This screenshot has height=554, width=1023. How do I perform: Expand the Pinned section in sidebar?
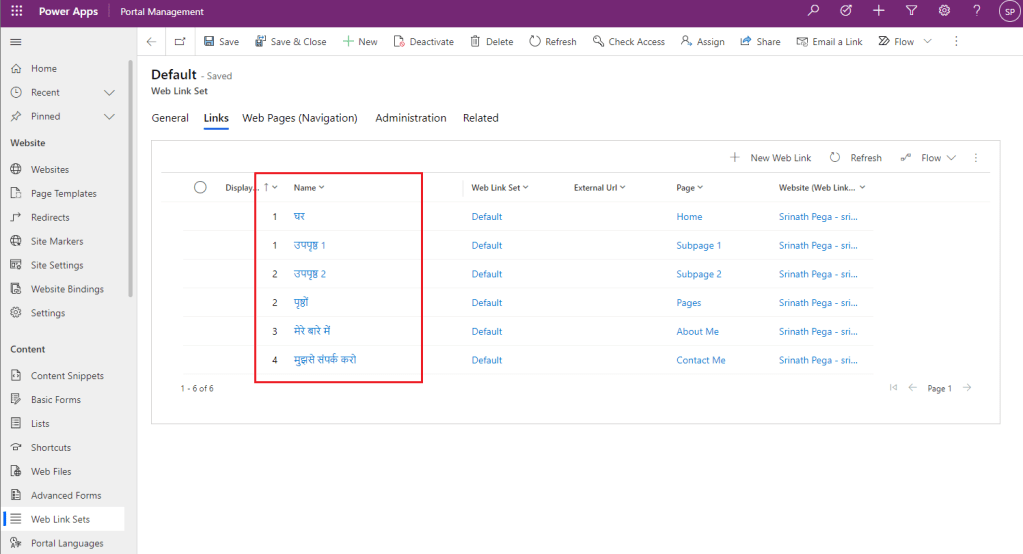click(x=110, y=116)
